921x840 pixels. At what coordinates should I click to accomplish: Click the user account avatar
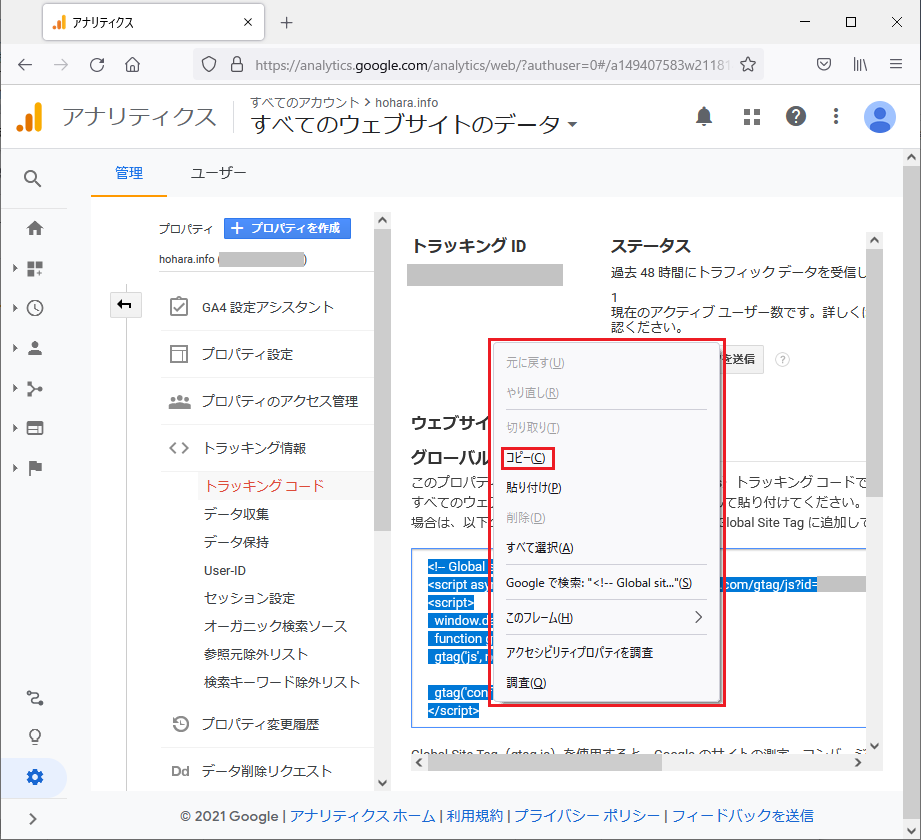880,117
